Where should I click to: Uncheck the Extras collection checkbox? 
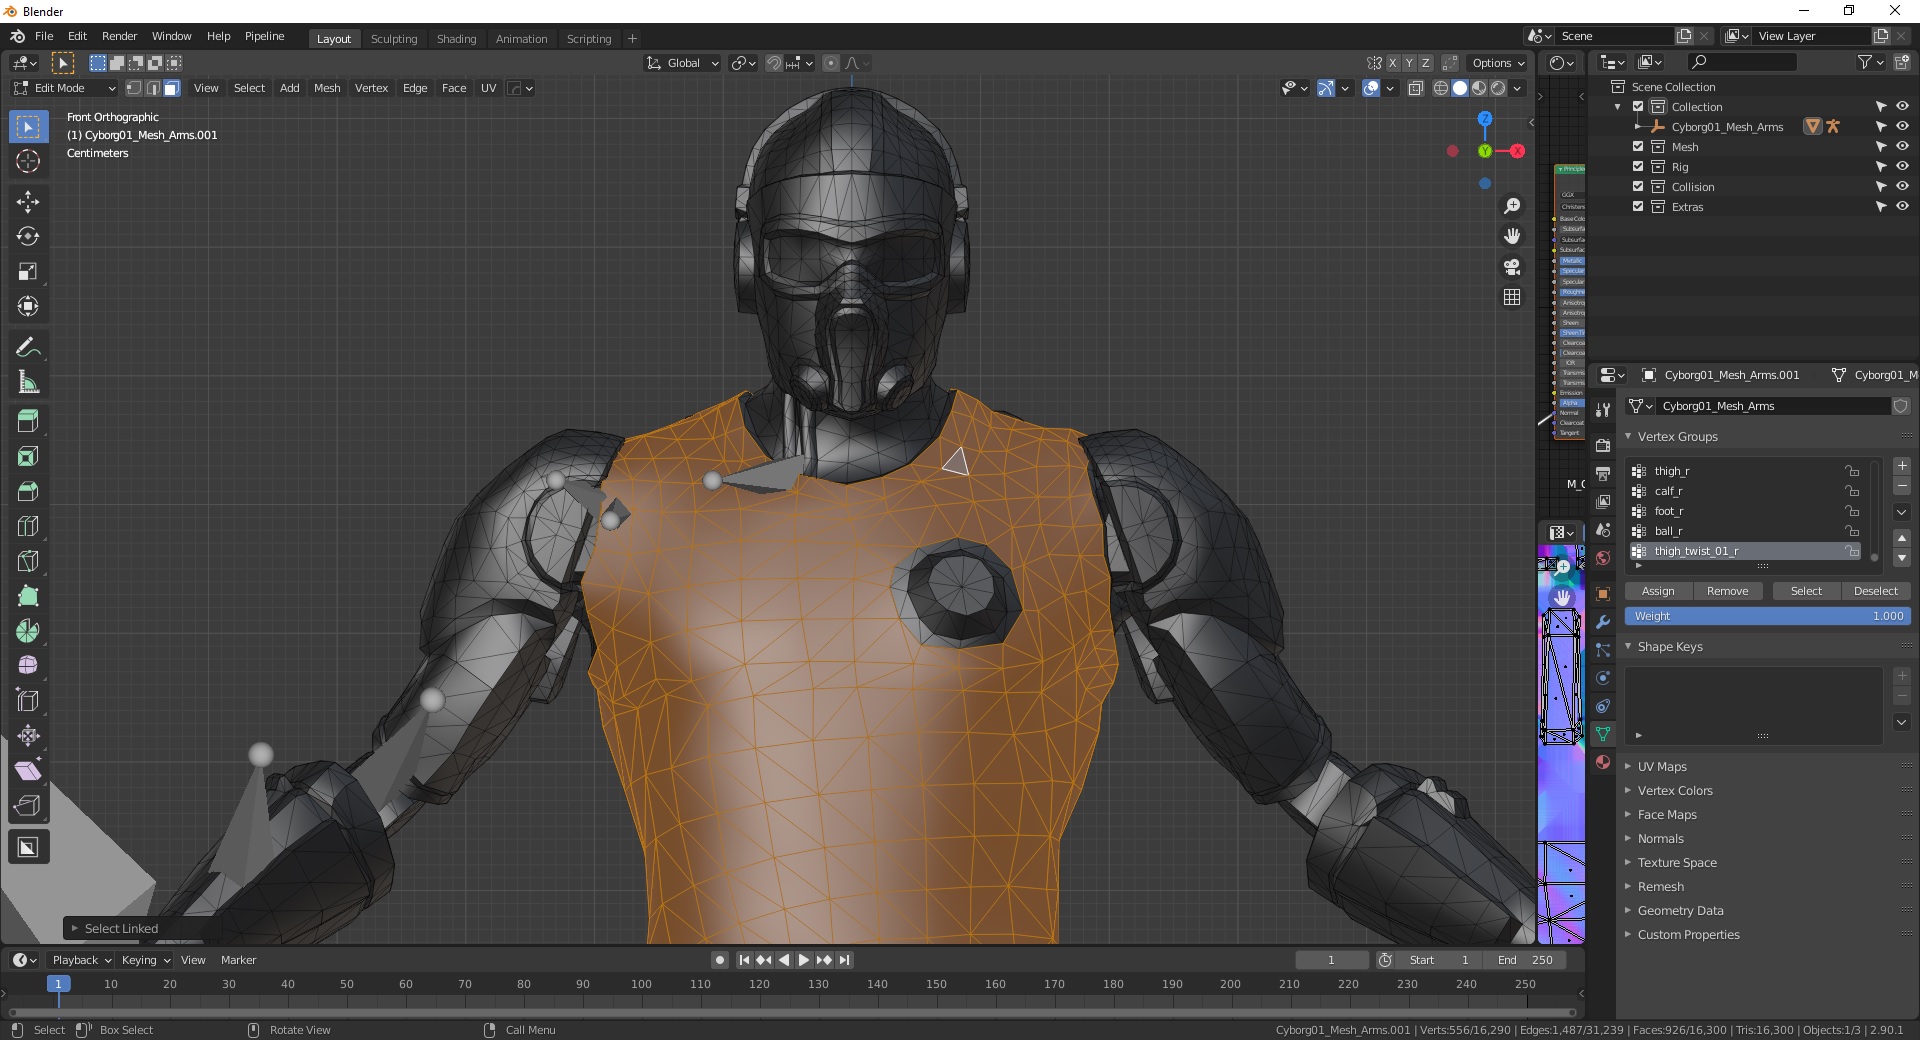1638,207
